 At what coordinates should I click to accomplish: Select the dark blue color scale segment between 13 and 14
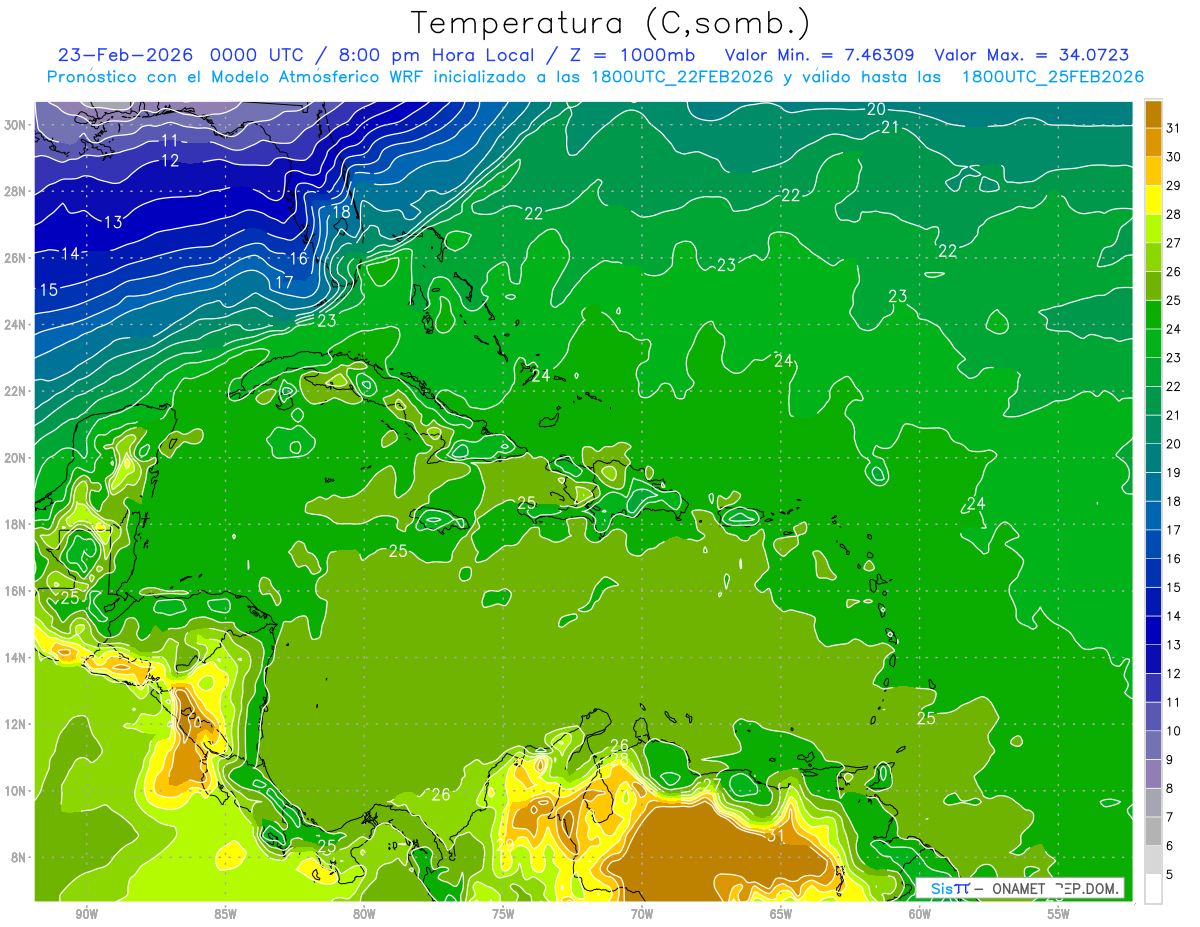[x=1153, y=630]
